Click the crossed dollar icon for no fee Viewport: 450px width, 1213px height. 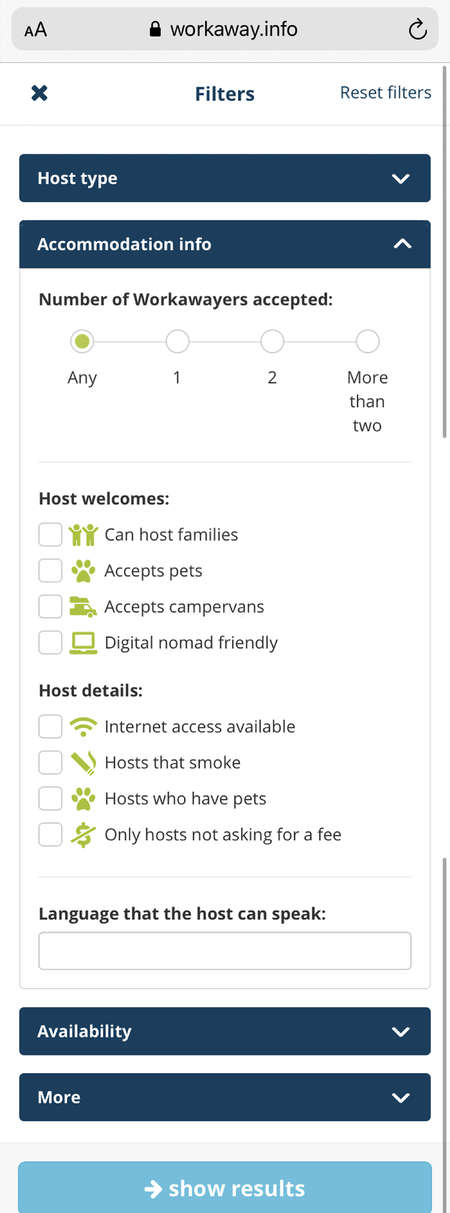point(83,835)
